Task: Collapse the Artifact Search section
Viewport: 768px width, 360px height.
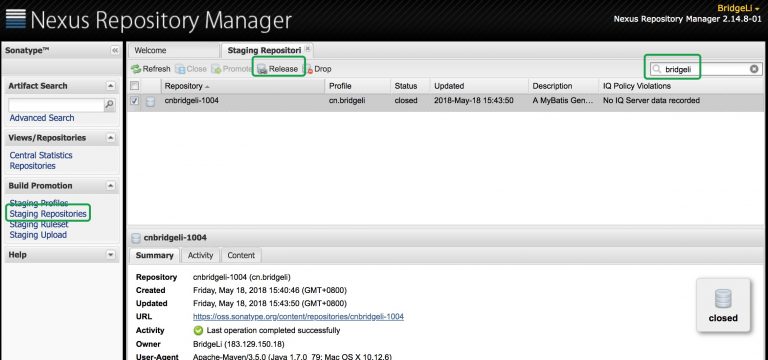Action: pyautogui.click(x=111, y=86)
